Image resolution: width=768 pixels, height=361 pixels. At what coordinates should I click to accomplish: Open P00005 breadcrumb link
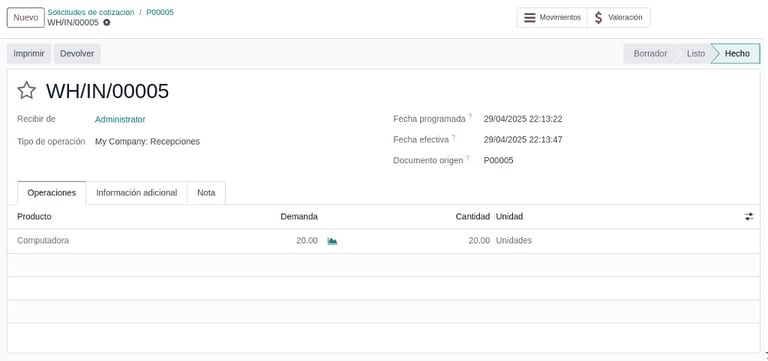(160, 12)
